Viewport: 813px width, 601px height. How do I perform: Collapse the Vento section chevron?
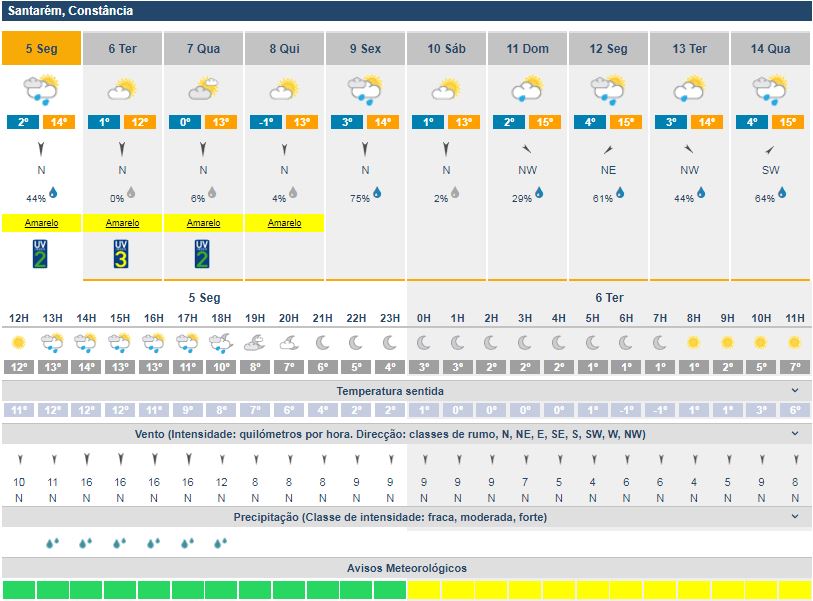(x=795, y=434)
